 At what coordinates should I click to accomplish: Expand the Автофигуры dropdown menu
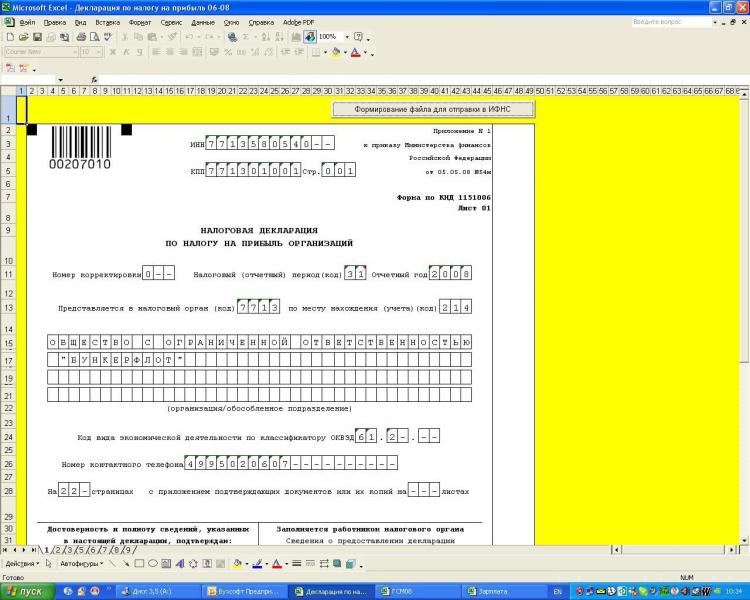(82, 564)
